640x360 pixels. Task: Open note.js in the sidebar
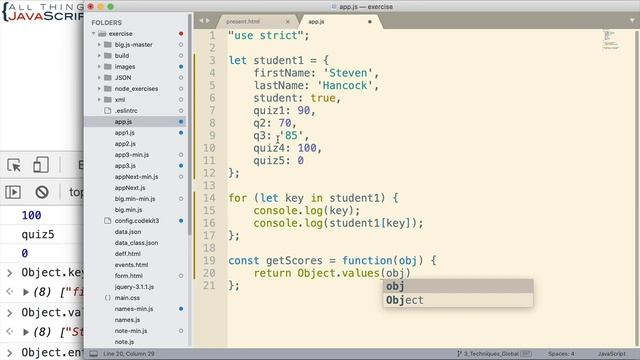(x=124, y=342)
